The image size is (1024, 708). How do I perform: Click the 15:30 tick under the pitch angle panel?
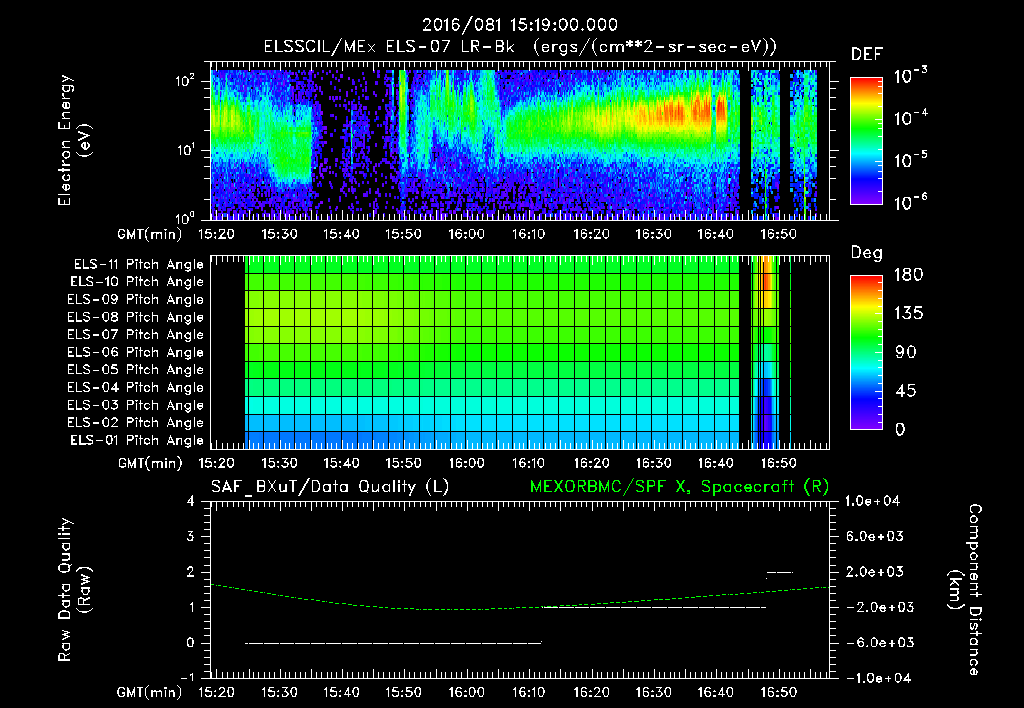pyautogui.click(x=279, y=464)
